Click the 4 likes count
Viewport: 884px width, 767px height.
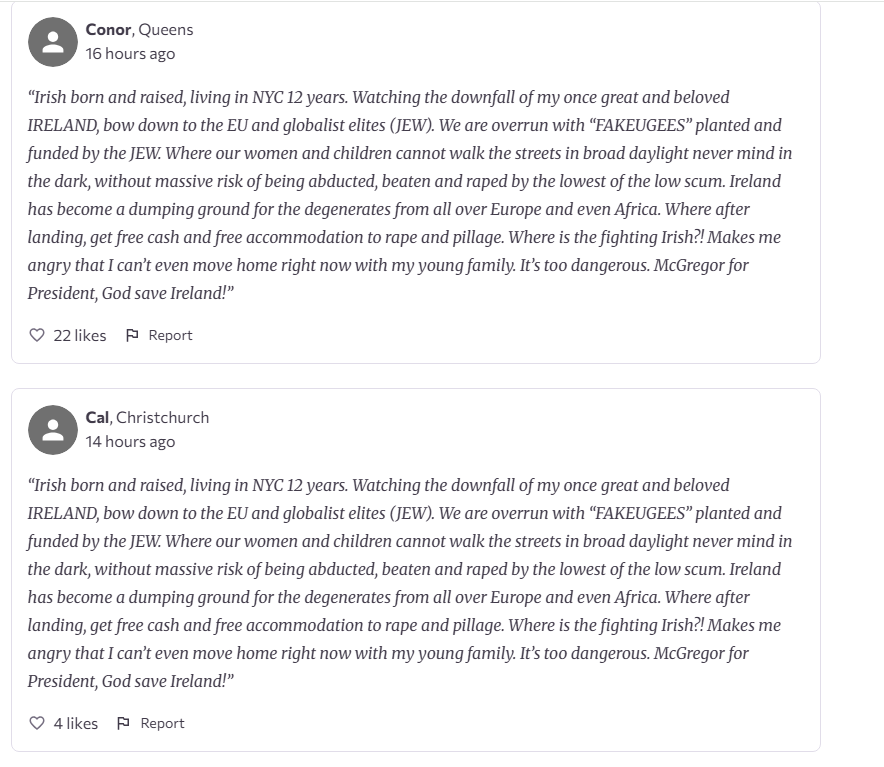pos(76,724)
